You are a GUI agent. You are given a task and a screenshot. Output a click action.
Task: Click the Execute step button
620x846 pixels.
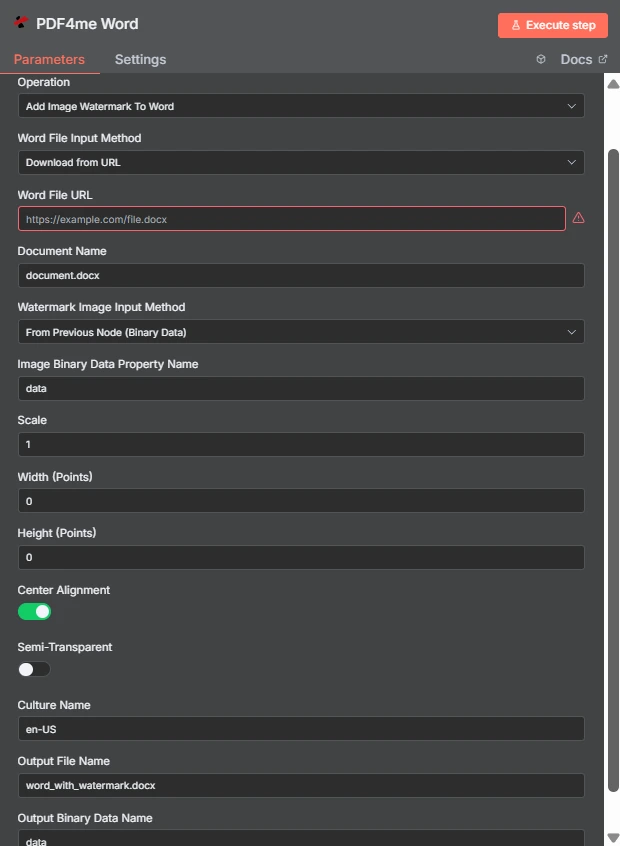coord(553,25)
